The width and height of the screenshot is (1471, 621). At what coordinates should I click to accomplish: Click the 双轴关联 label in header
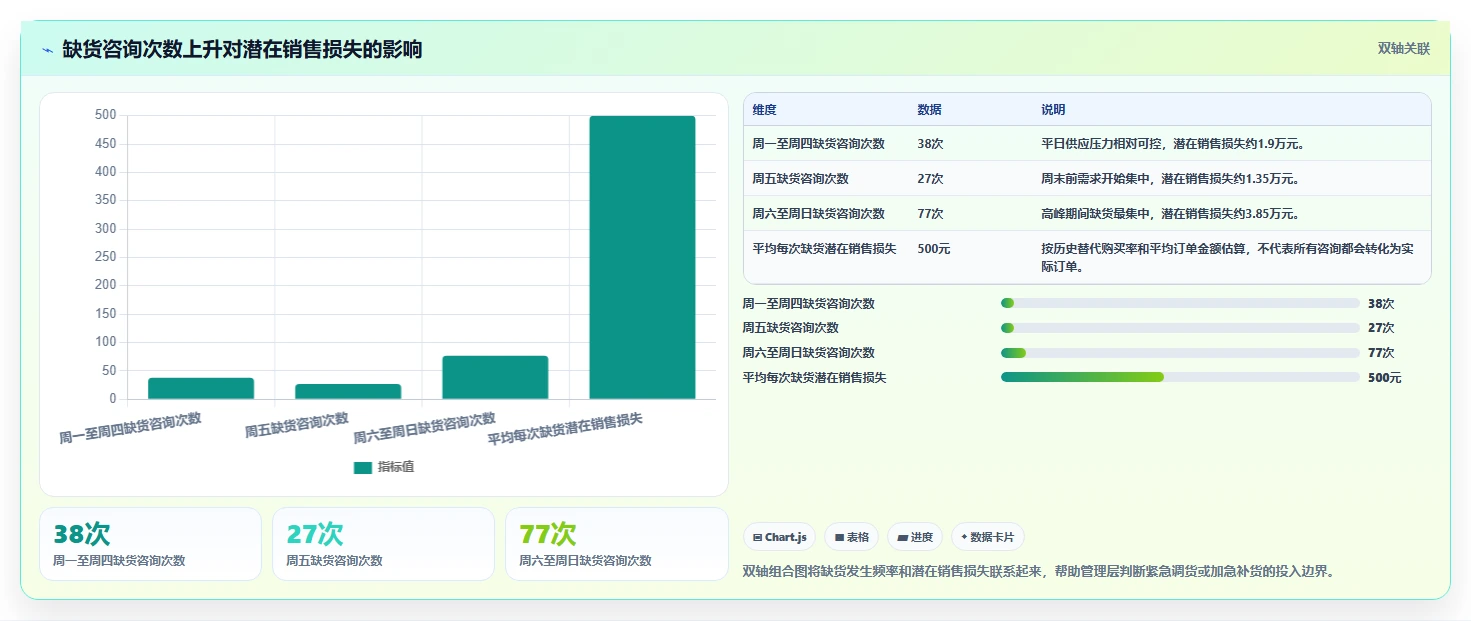[1404, 49]
